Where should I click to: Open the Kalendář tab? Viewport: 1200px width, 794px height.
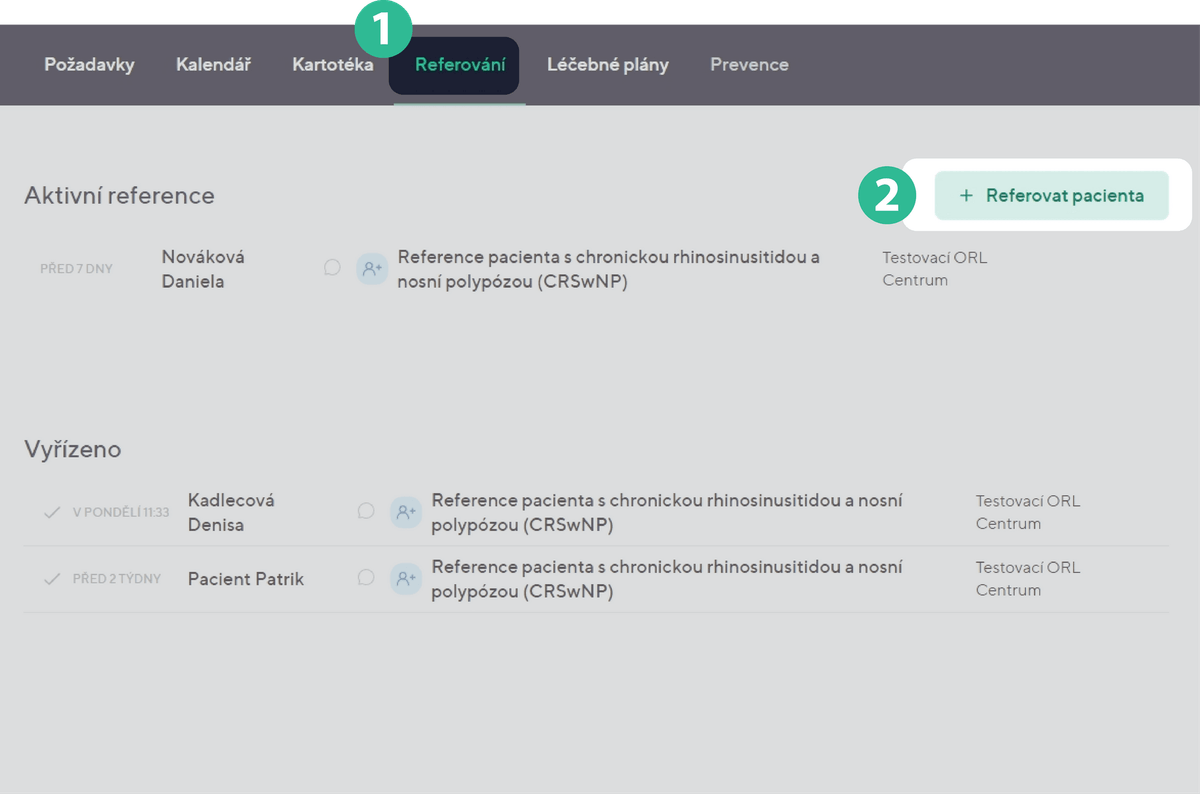click(x=213, y=65)
